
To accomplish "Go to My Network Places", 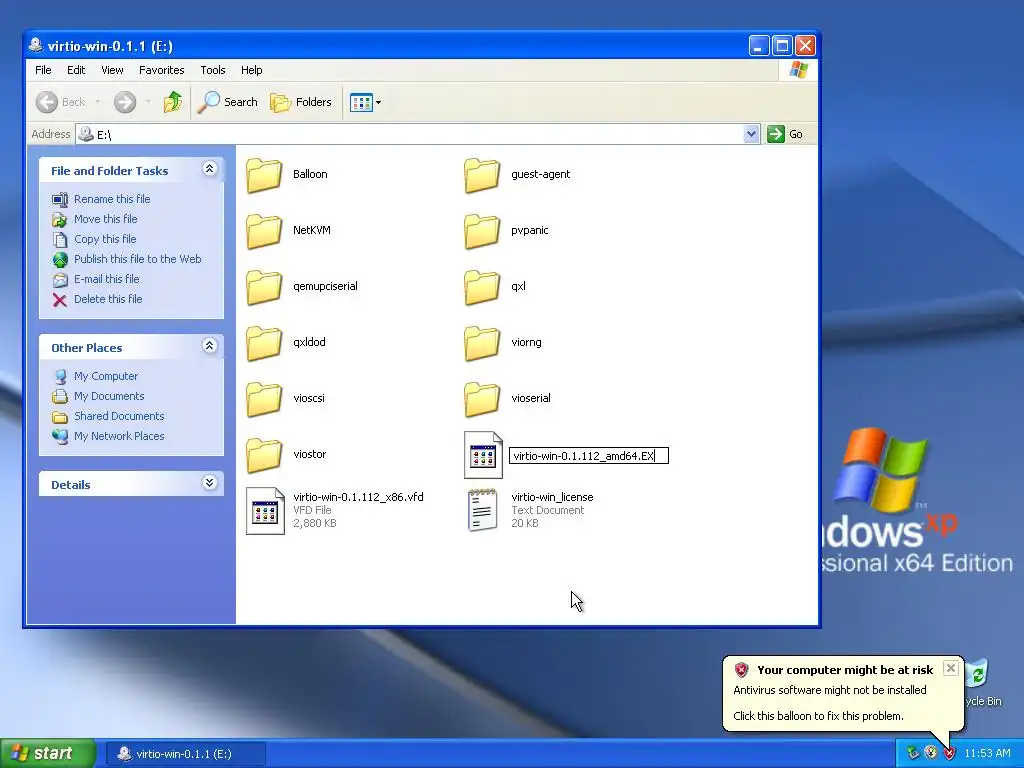I will 119,436.
